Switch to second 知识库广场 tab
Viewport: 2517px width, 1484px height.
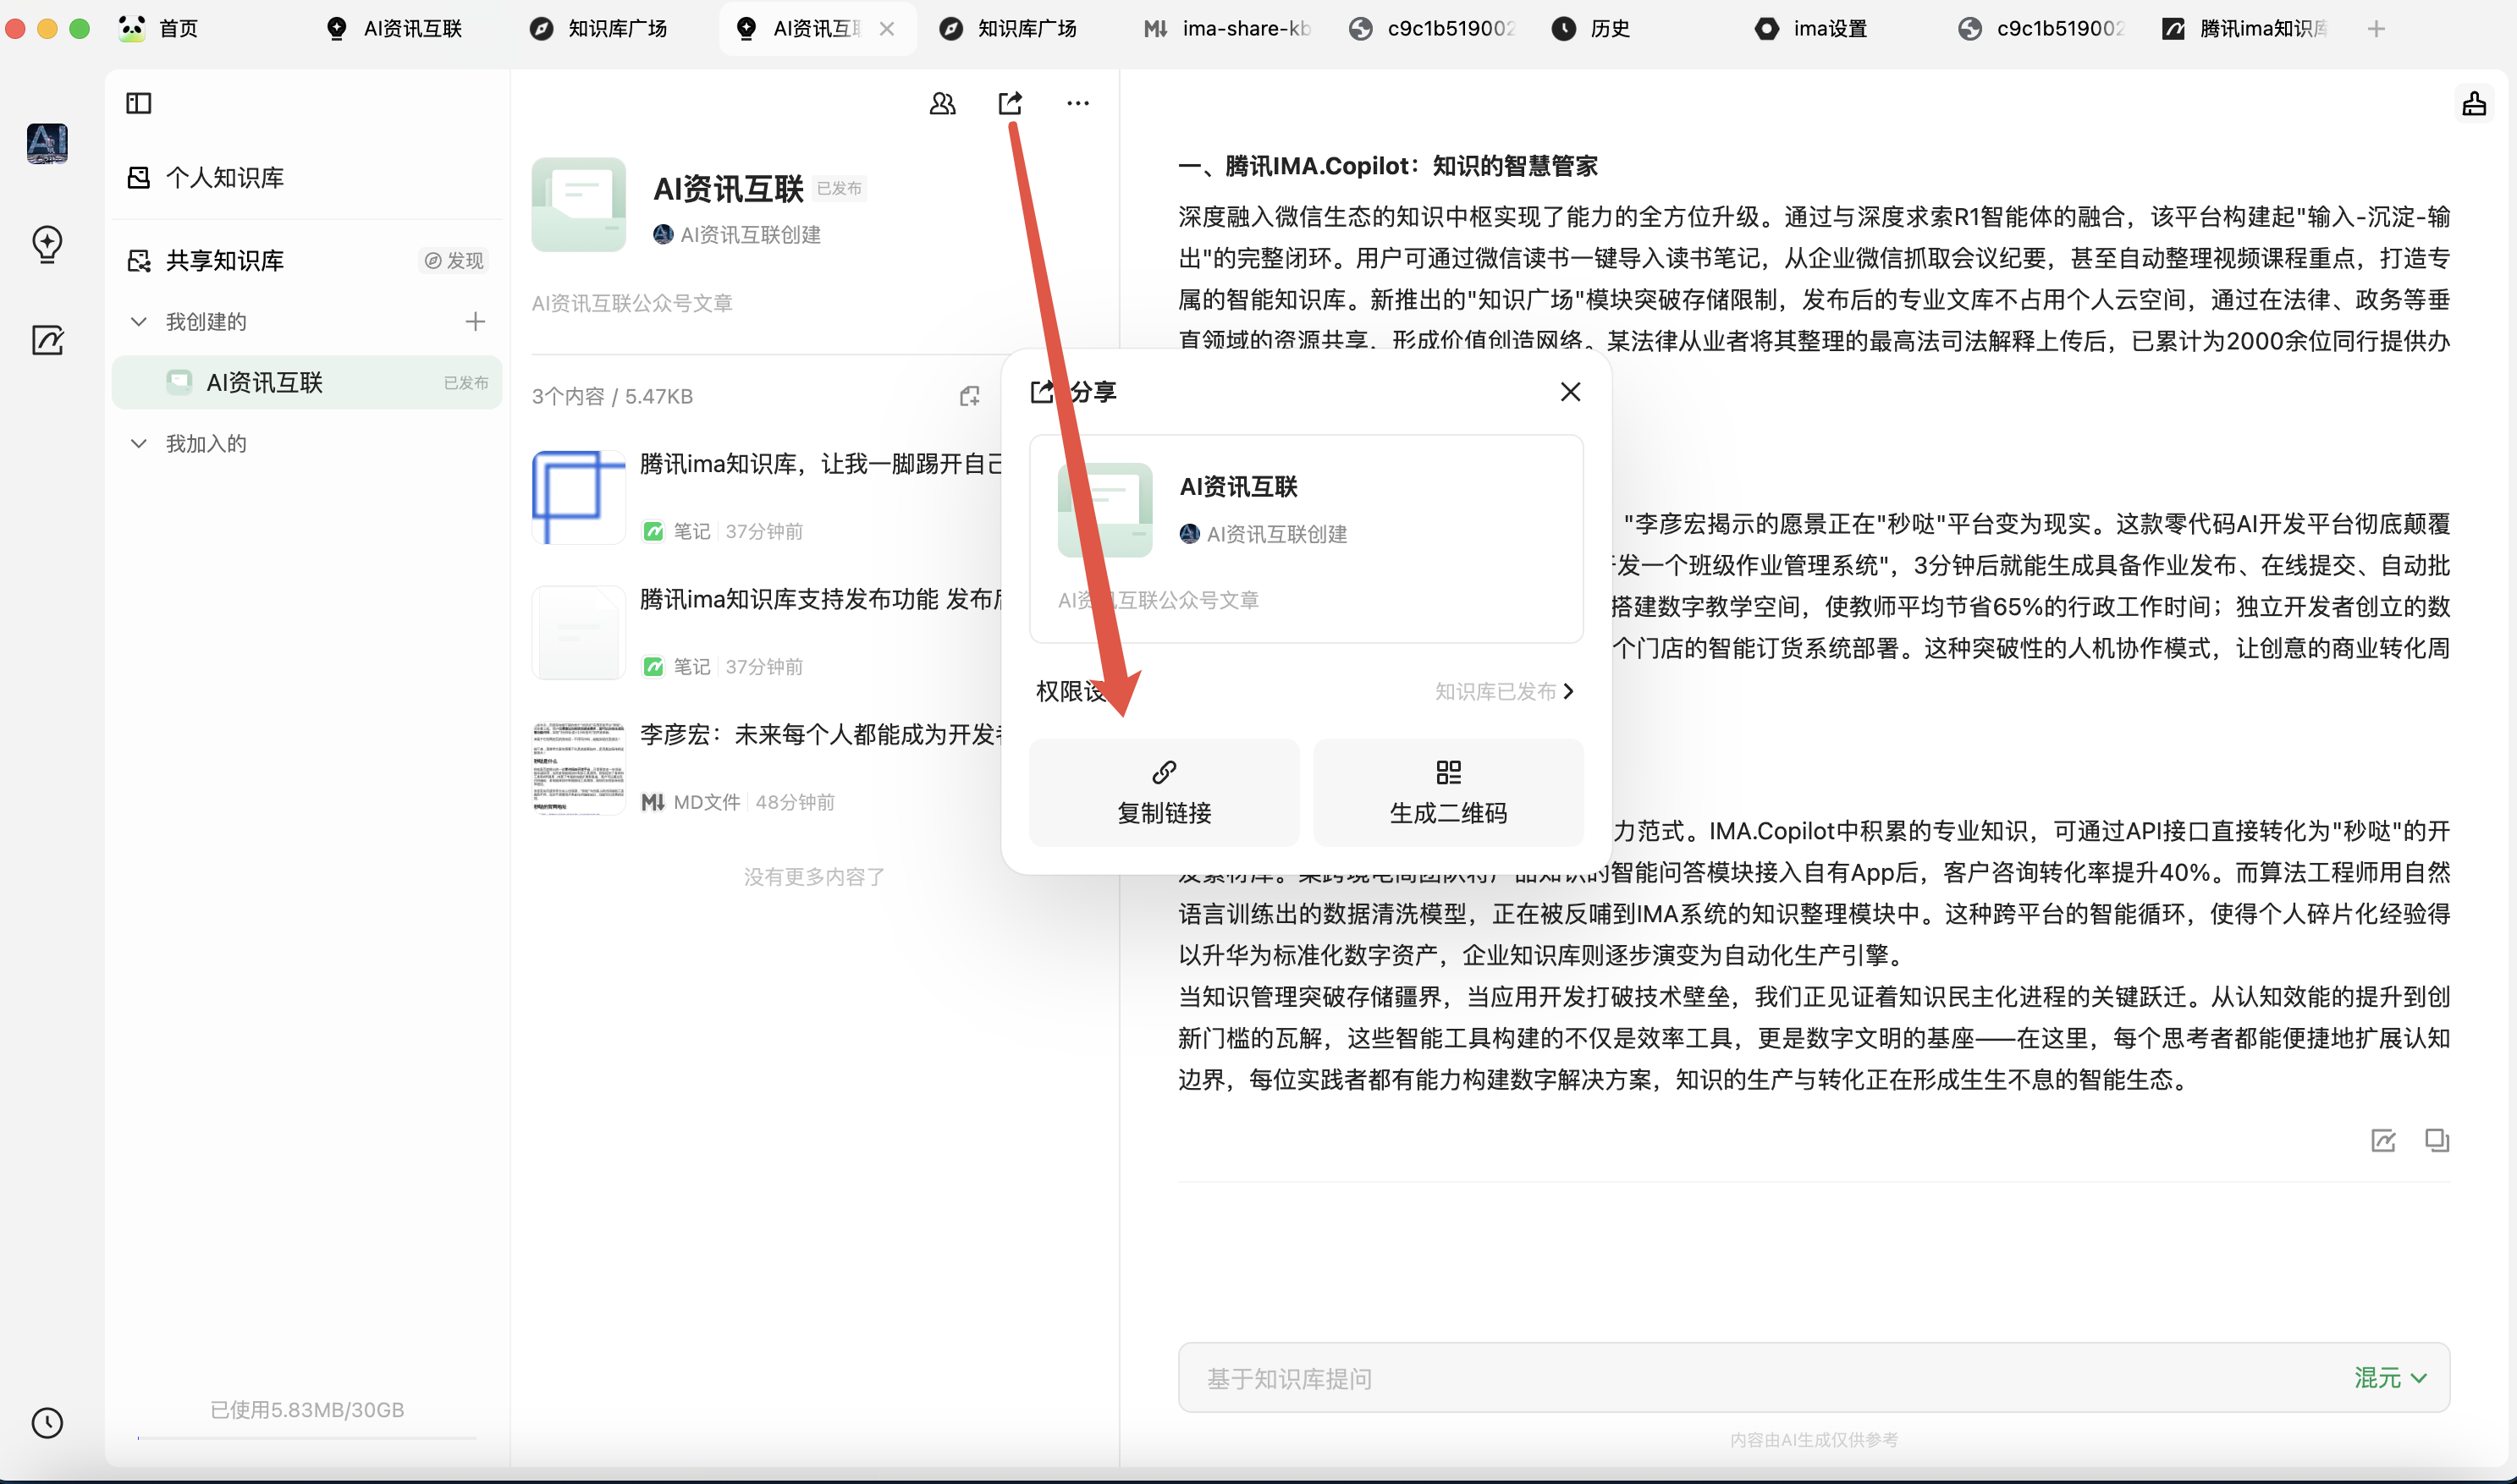click(1010, 29)
